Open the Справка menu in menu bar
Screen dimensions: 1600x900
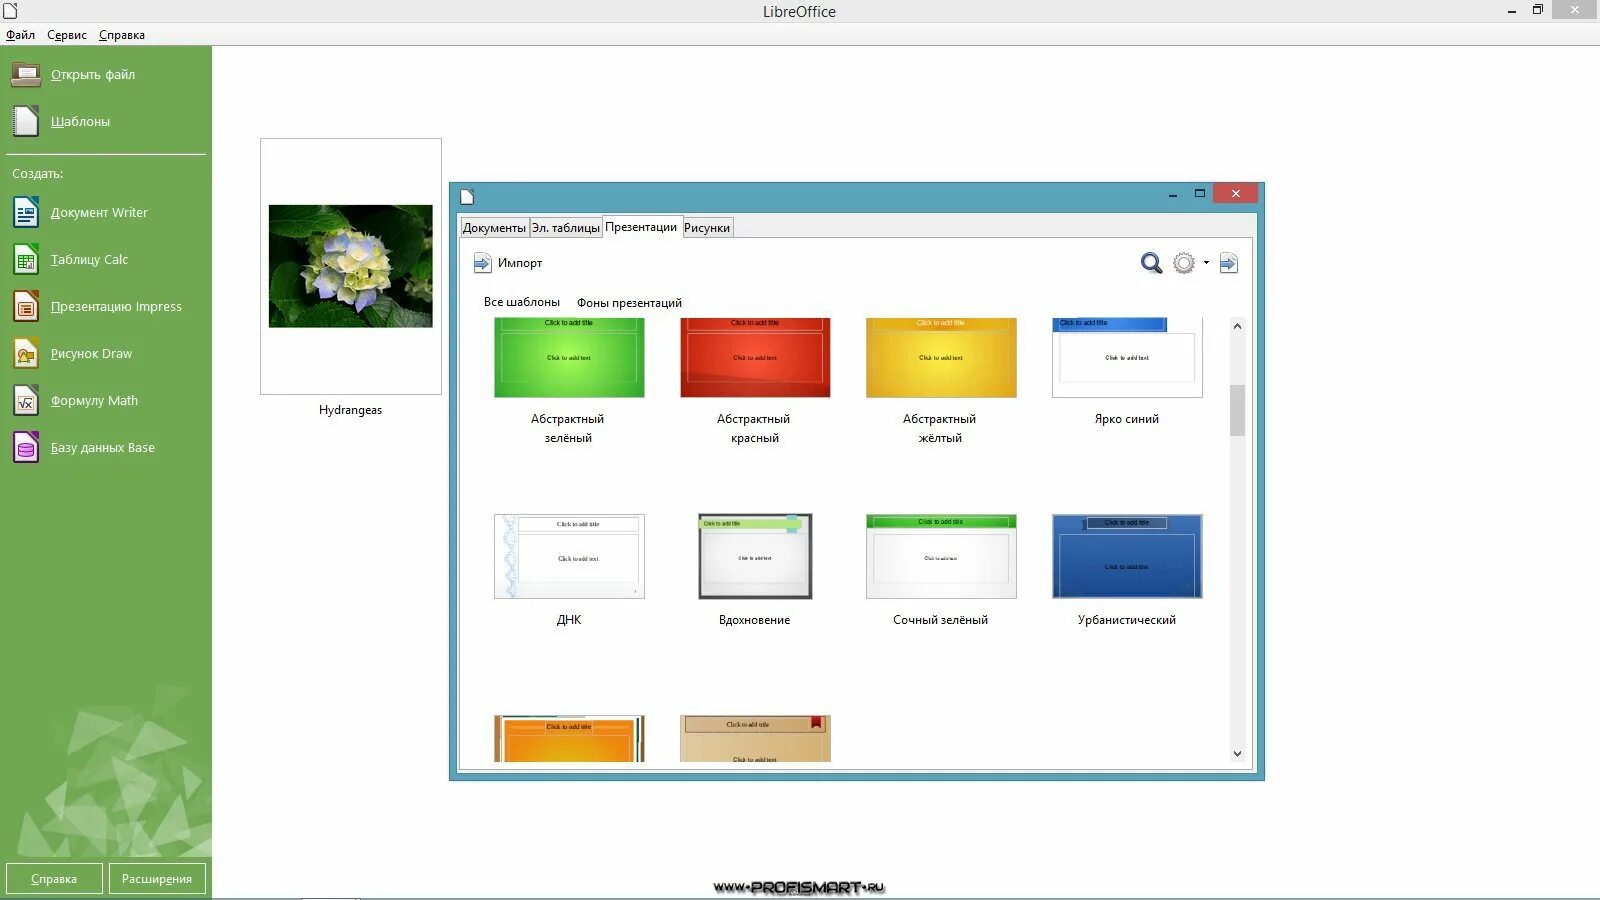(122, 35)
